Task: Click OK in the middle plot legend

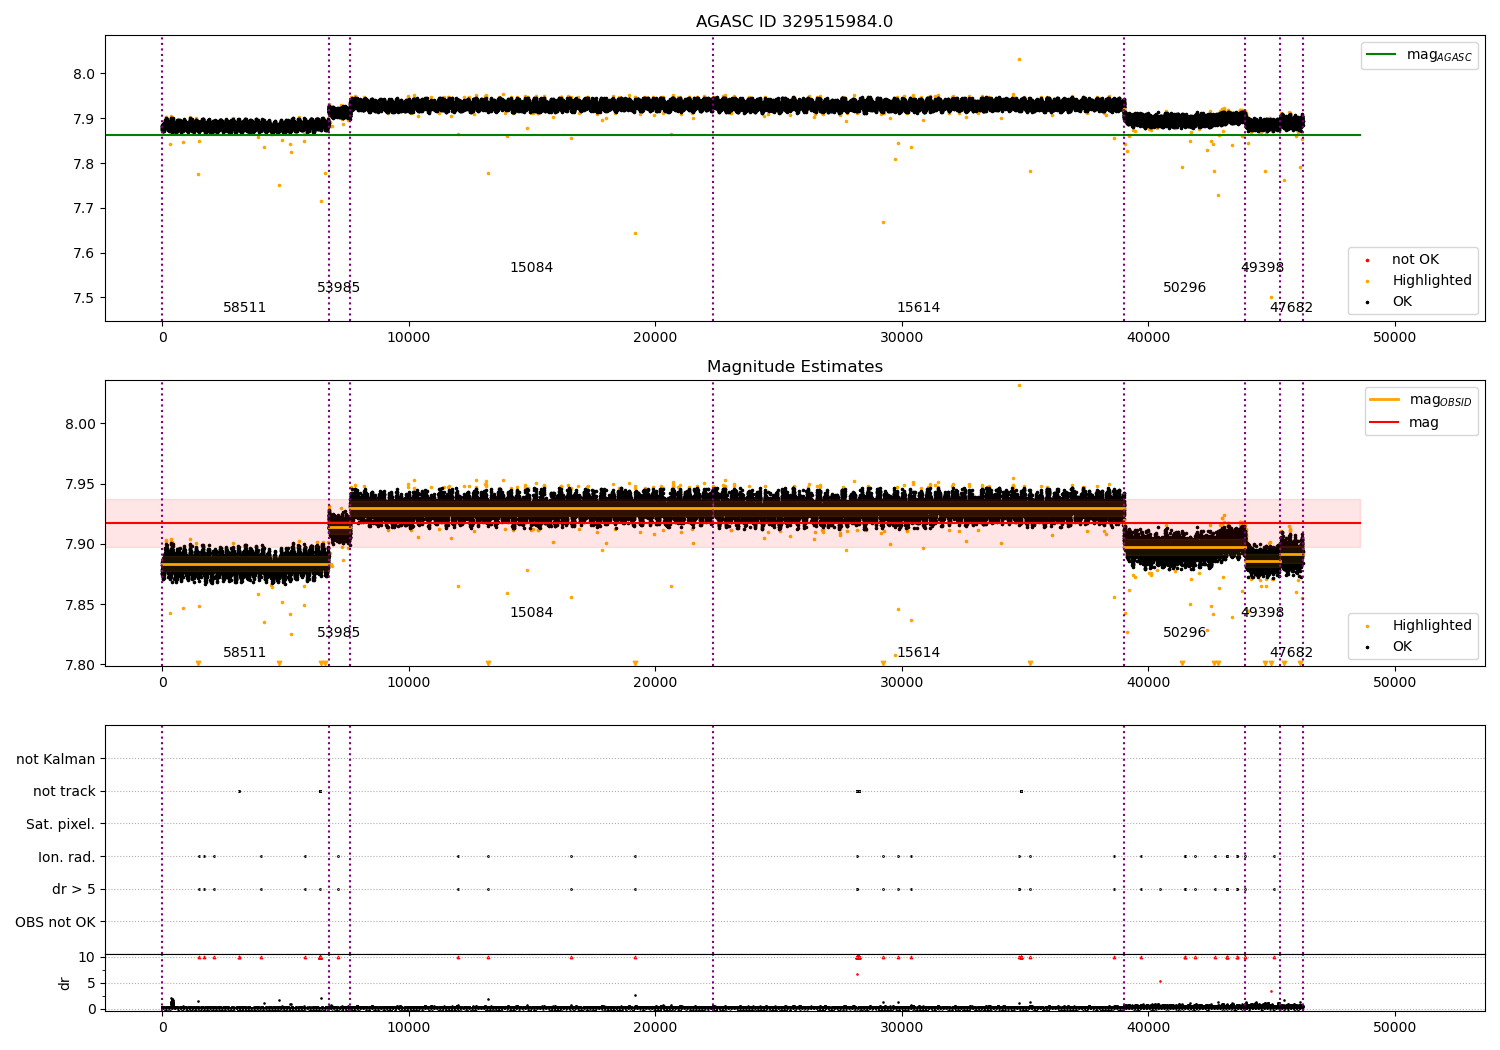Action: tap(1391, 646)
